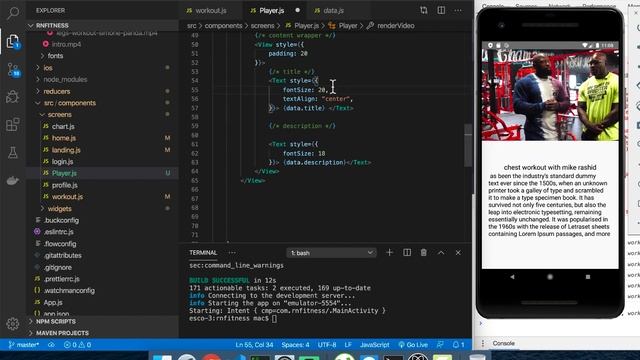Image resolution: width=640 pixels, height=360 pixels.
Task: Open login.js in explorer
Action: coord(62,162)
